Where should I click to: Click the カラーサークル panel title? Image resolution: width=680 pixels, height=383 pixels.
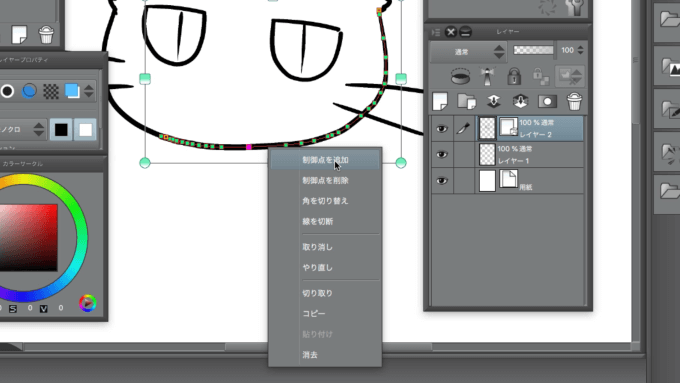(x=23, y=164)
